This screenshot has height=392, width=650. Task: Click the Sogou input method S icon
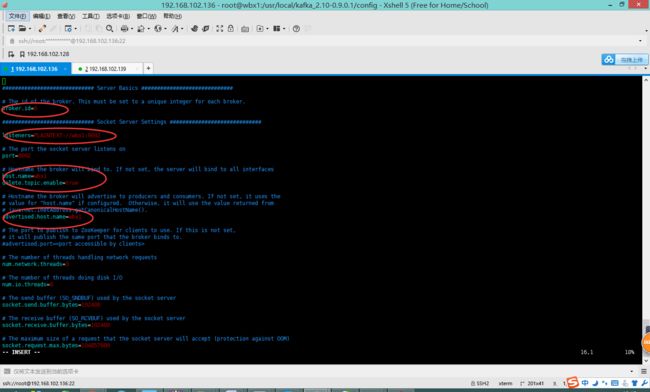click(572, 382)
